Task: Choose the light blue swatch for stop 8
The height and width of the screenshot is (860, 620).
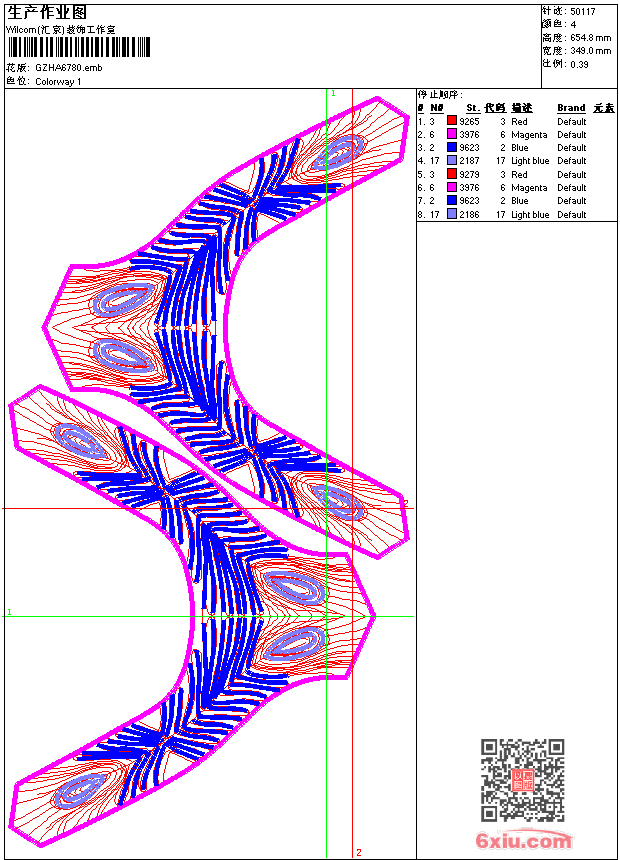Action: 452,214
